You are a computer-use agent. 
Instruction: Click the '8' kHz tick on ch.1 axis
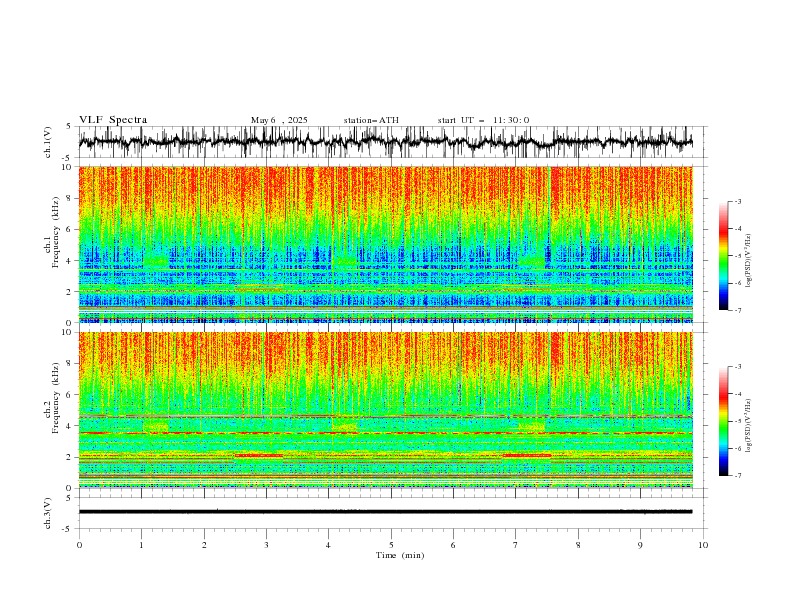click(69, 198)
